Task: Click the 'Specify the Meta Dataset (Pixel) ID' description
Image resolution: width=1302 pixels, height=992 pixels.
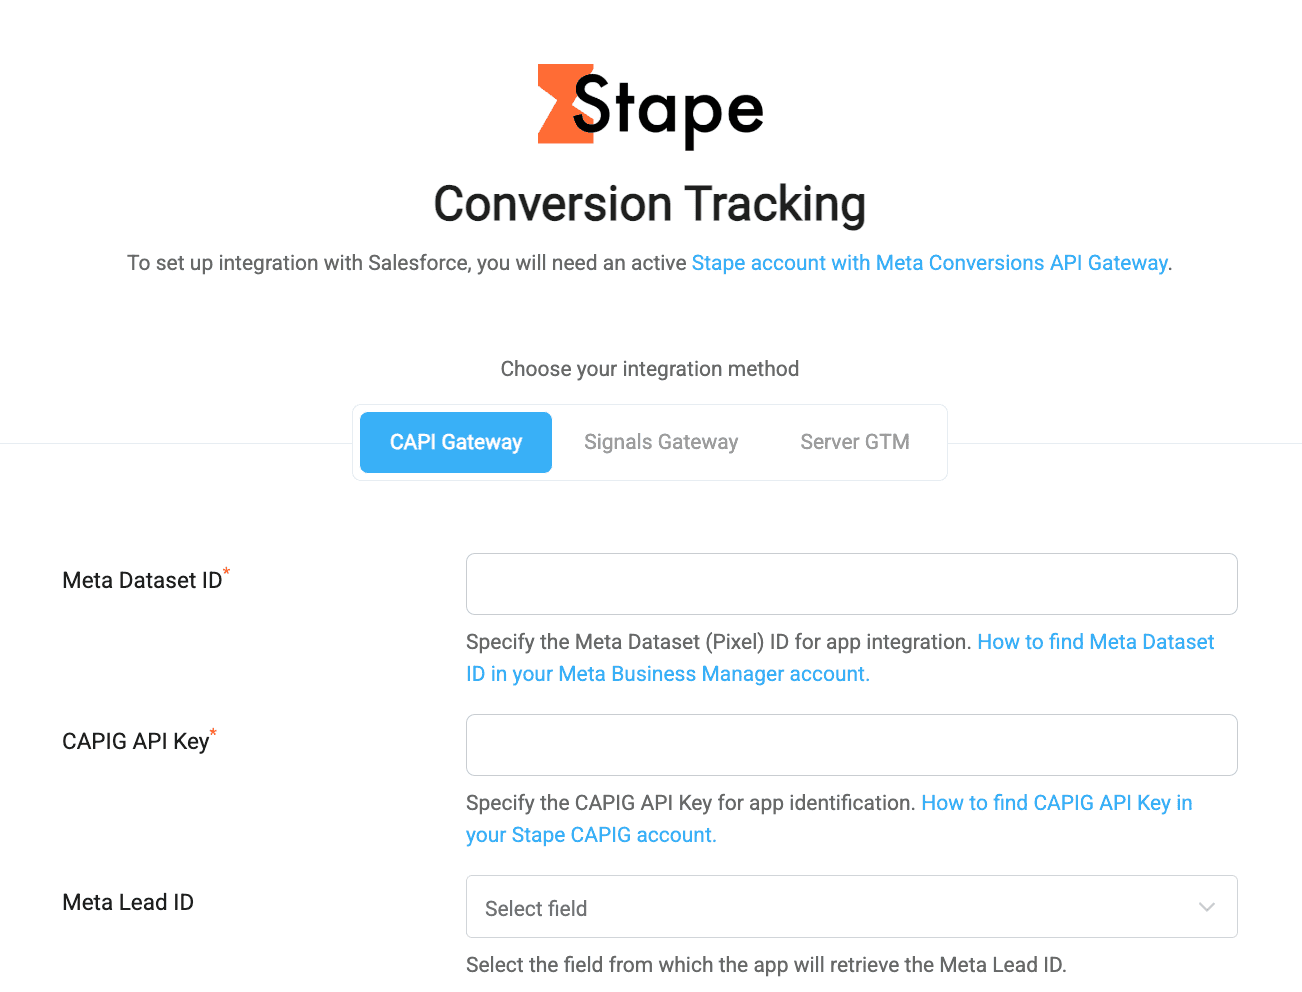Action: pyautogui.click(x=718, y=642)
